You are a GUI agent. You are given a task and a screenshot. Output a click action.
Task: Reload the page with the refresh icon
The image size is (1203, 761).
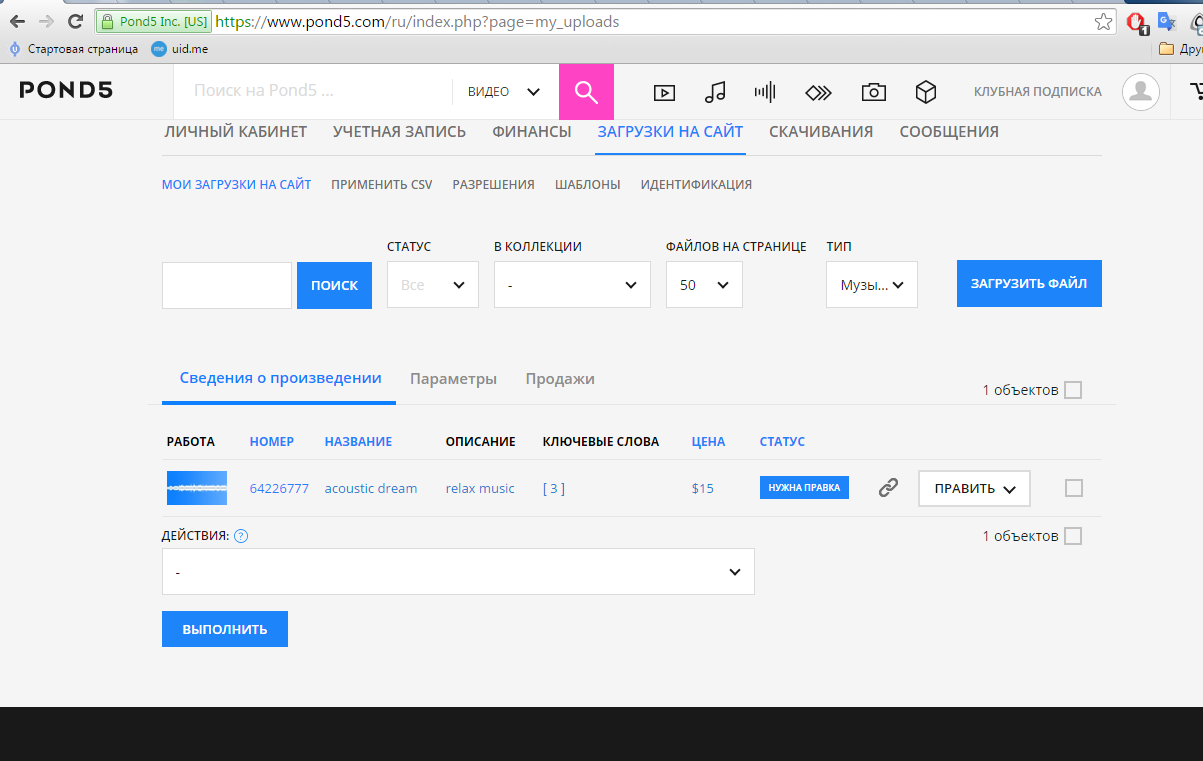coord(75,21)
